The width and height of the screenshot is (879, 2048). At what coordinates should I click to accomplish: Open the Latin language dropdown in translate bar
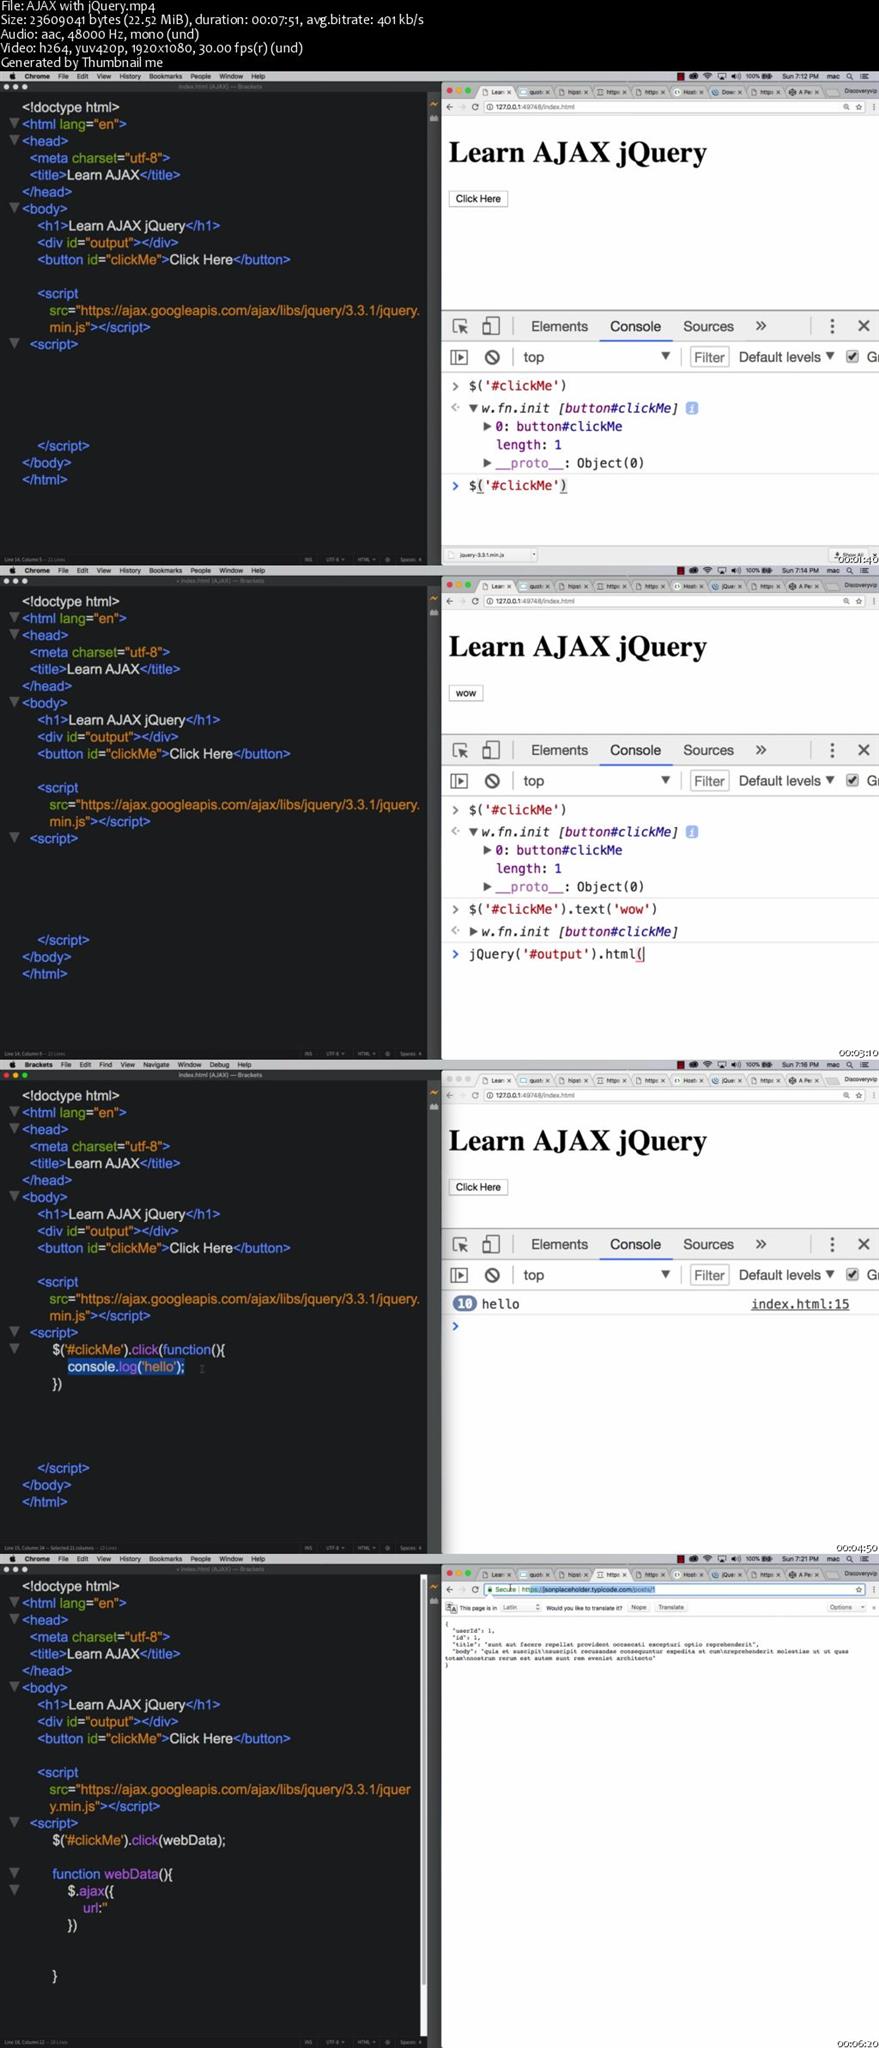pyautogui.click(x=520, y=1608)
